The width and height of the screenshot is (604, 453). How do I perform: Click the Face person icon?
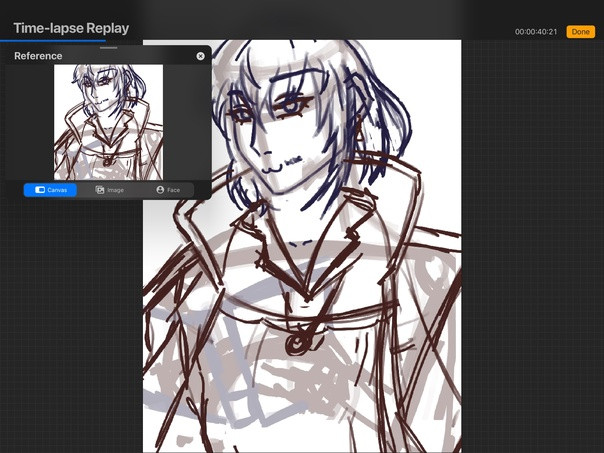click(160, 190)
